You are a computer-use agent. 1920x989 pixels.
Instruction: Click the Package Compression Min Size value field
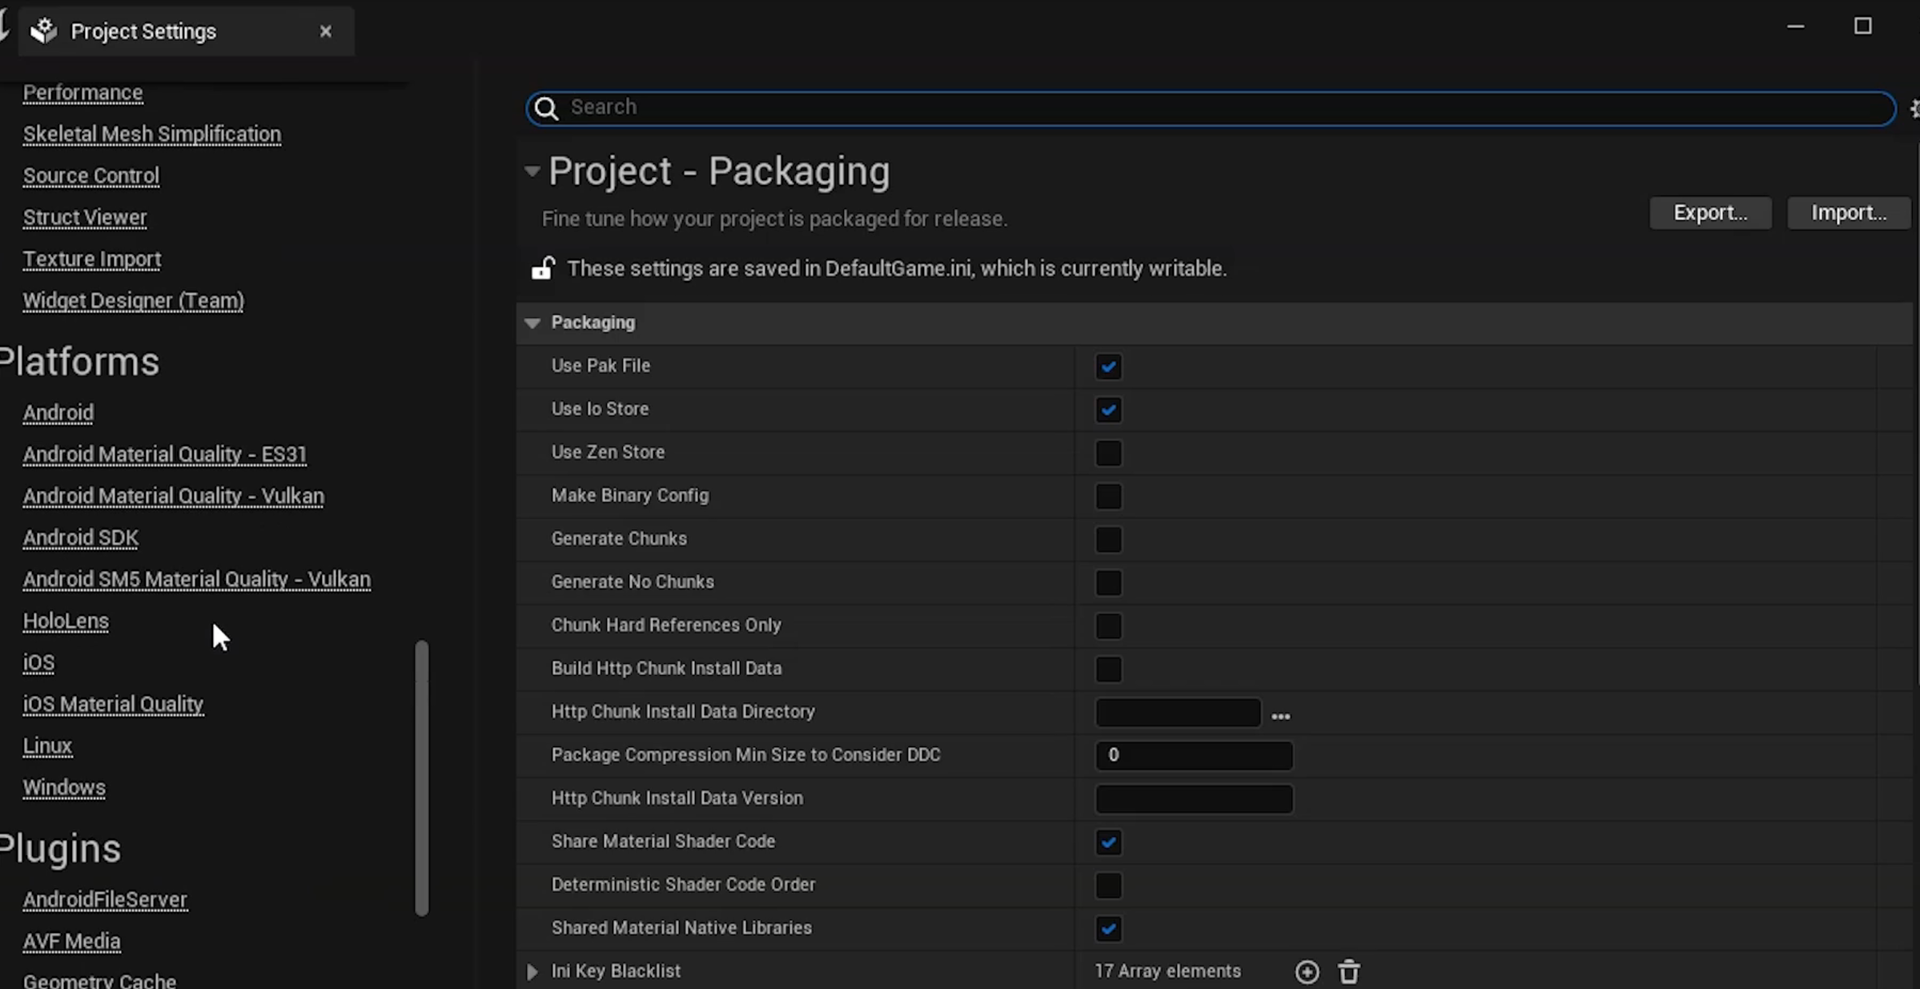click(x=1193, y=755)
